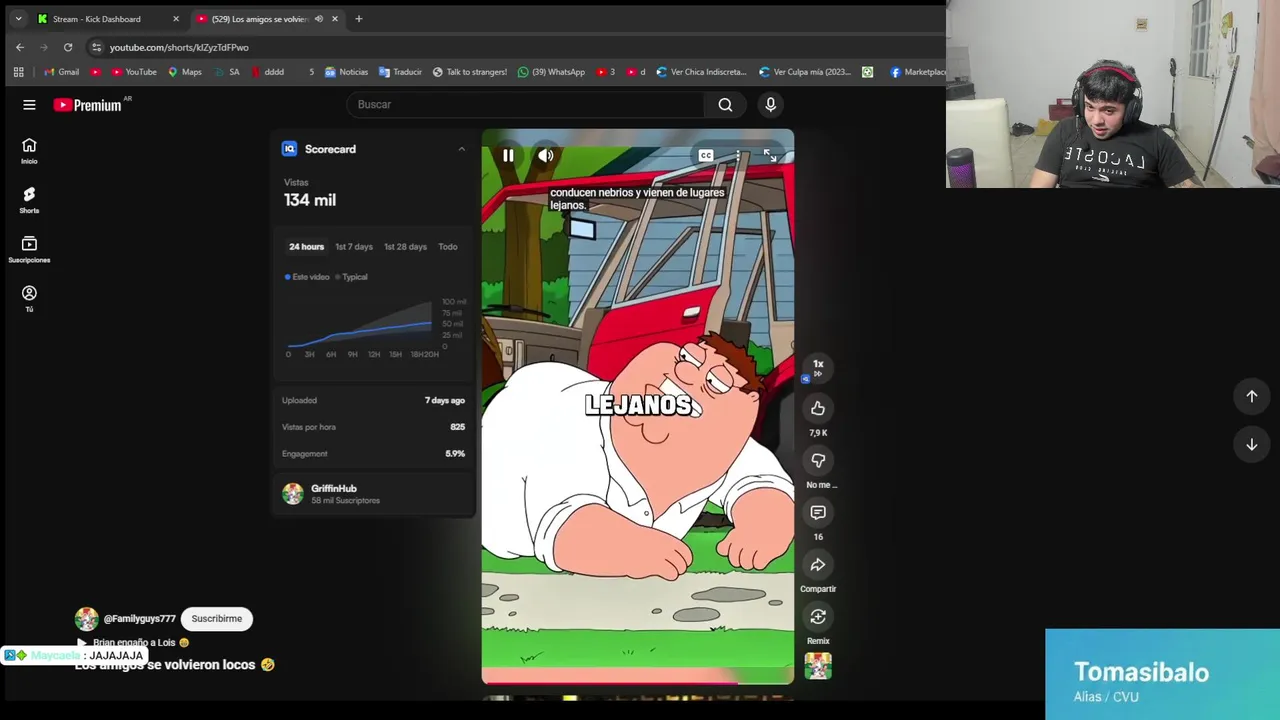
Task: Select the 1st 7 days tab
Action: 353,247
